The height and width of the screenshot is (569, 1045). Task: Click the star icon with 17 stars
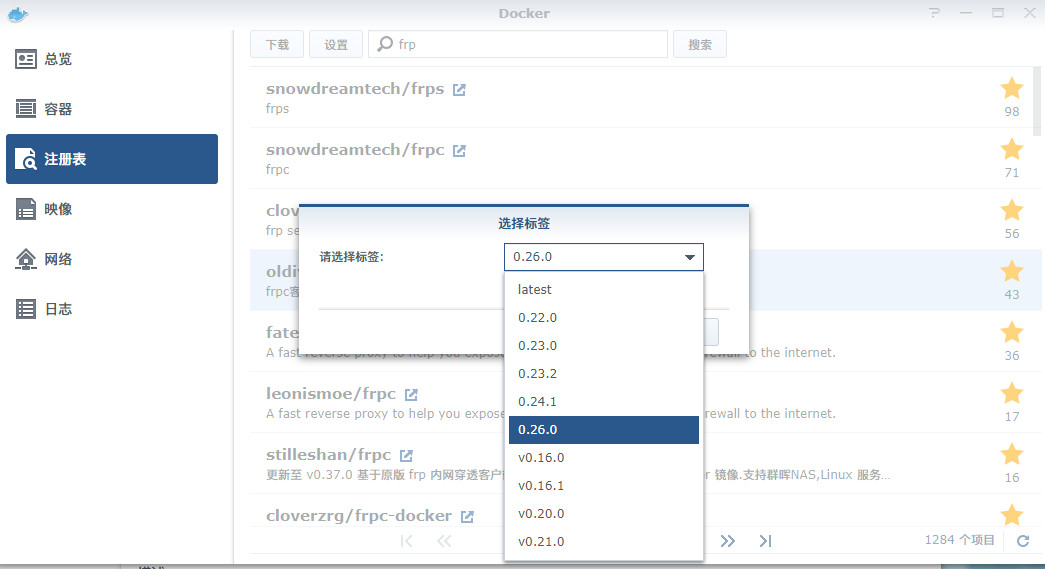click(x=1012, y=393)
